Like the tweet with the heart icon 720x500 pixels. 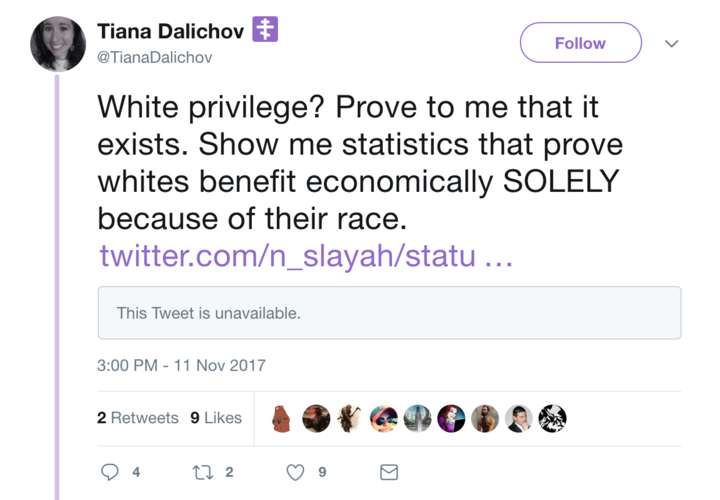(295, 472)
